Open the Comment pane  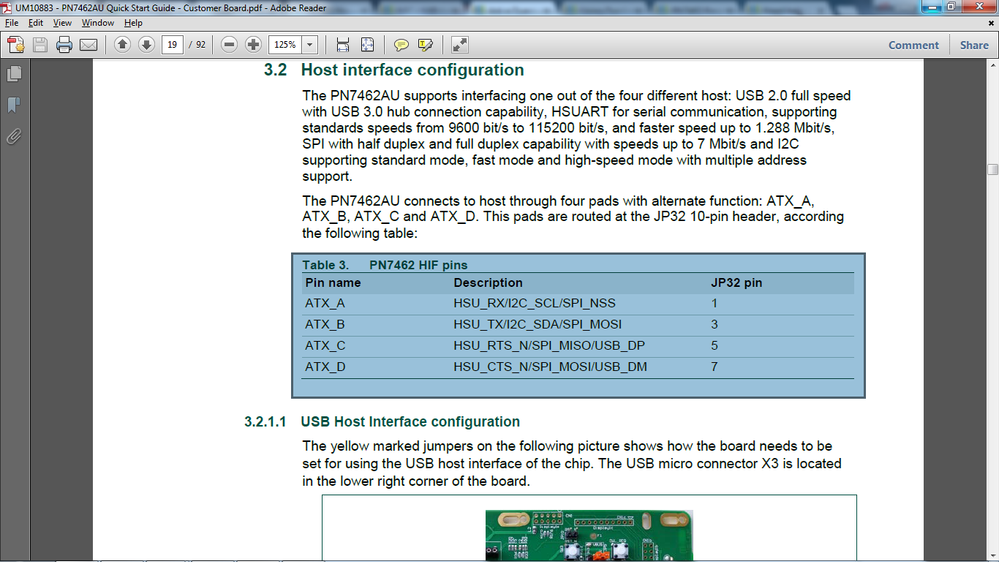click(913, 45)
